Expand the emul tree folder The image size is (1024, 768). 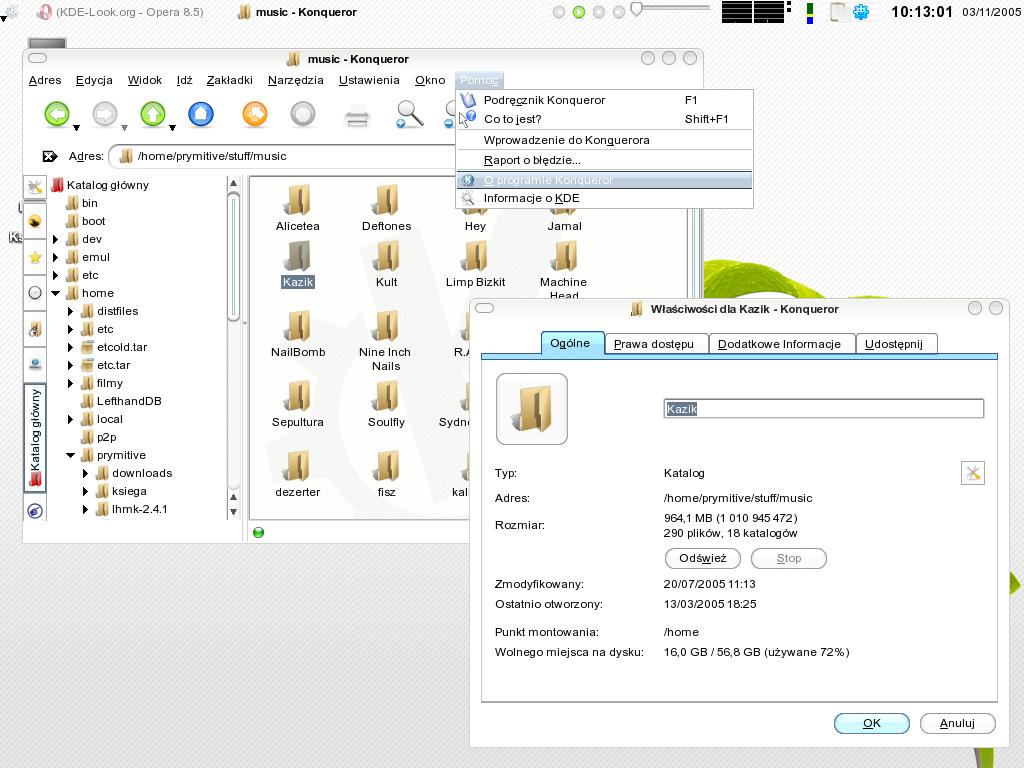click(x=56, y=257)
